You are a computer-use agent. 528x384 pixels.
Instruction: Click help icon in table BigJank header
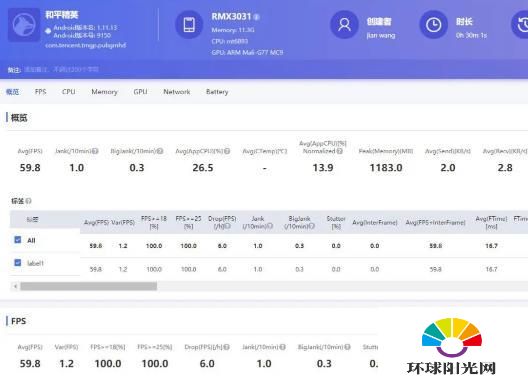pyautogui.click(x=311, y=226)
